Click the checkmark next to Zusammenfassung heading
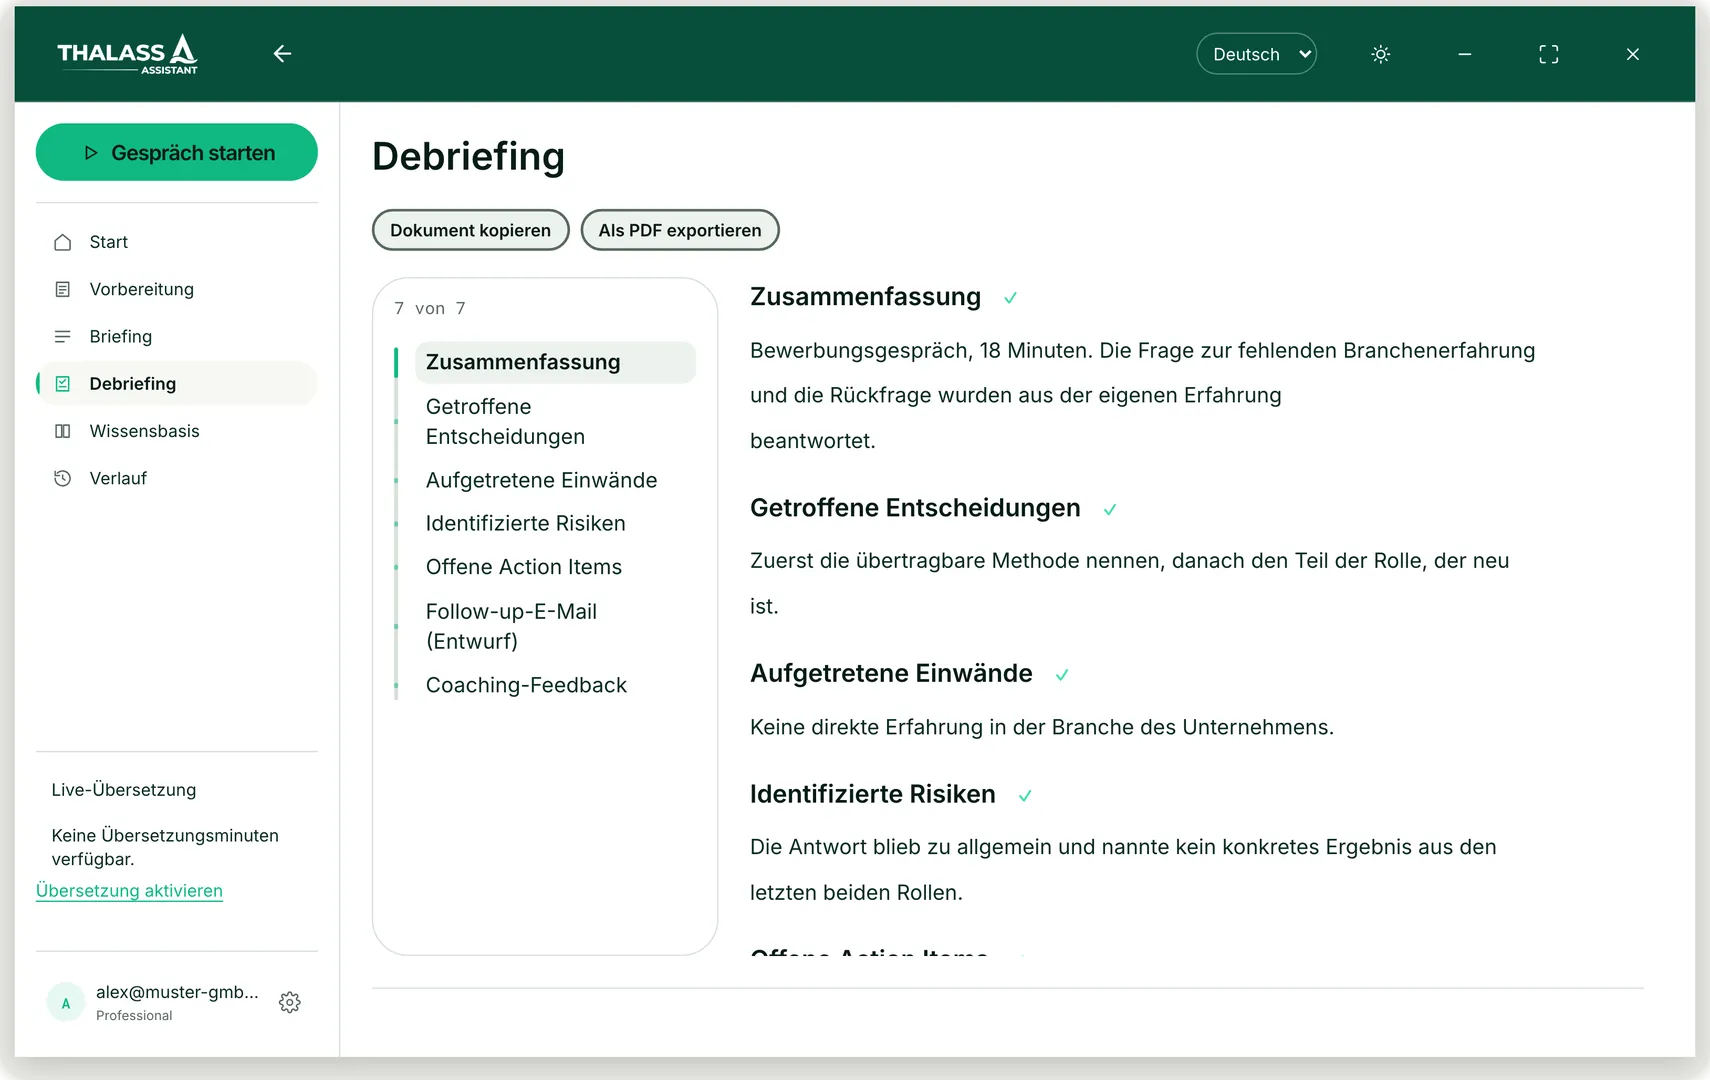This screenshot has width=1710, height=1080. click(x=1010, y=298)
